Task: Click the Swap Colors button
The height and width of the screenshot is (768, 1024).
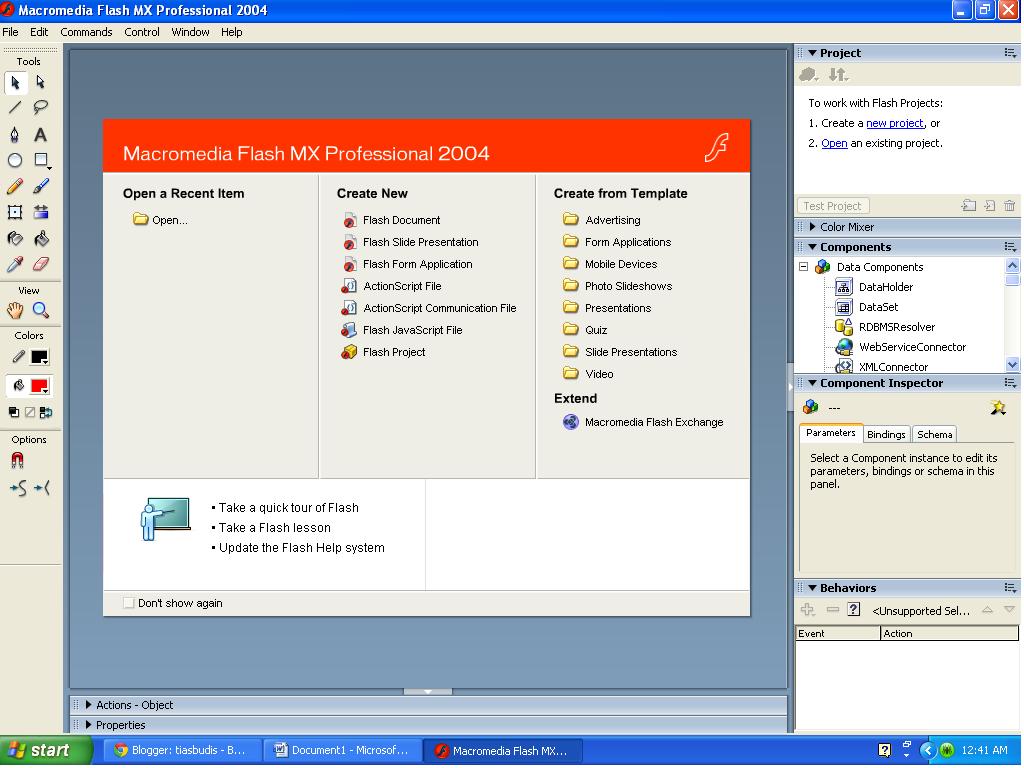Action: [46, 412]
